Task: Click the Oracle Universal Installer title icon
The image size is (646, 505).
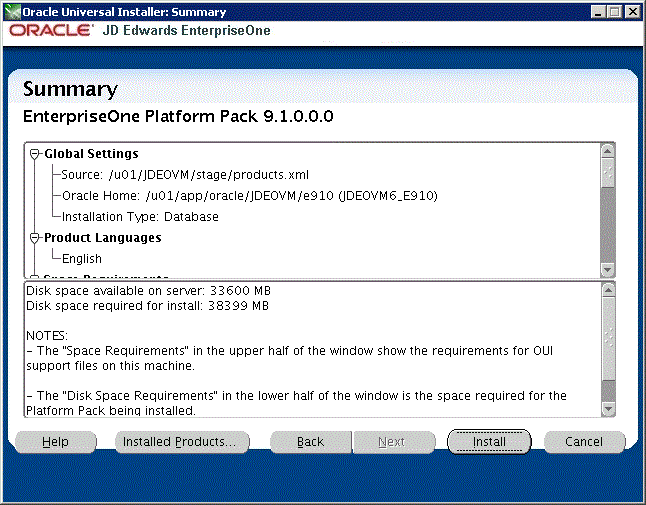Action: (13, 12)
